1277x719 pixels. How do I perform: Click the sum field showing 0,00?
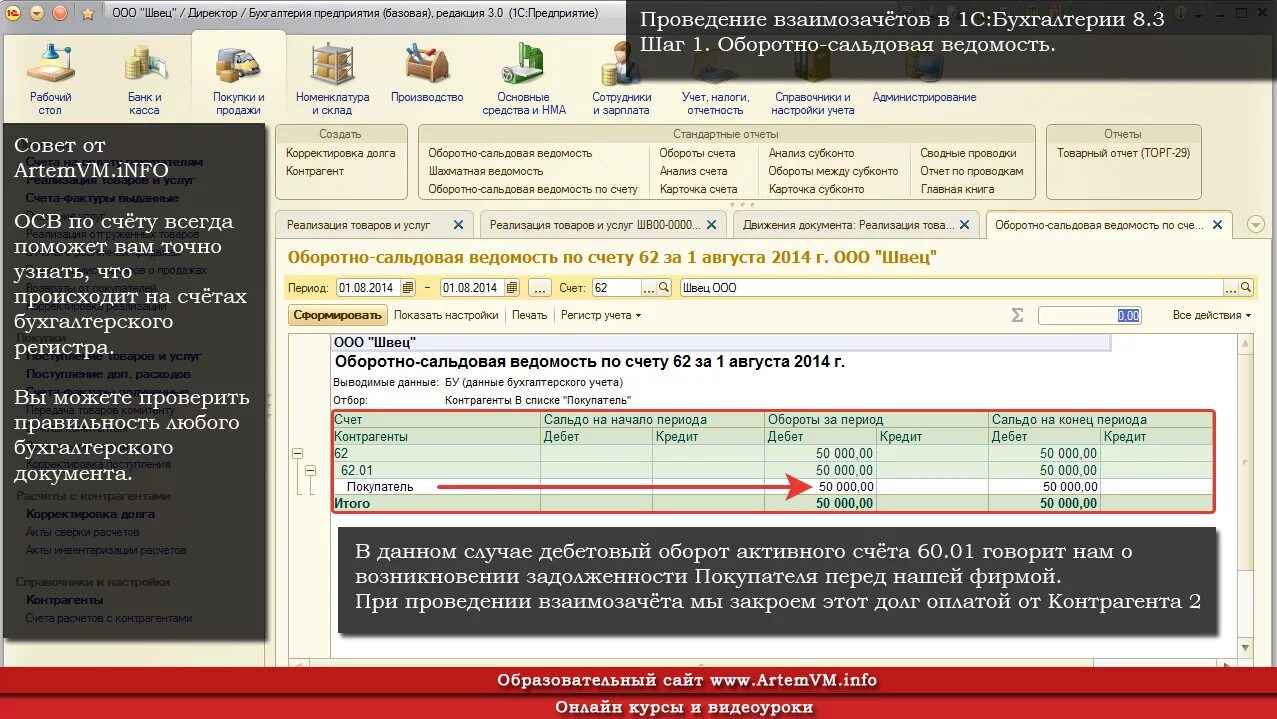coord(1089,315)
